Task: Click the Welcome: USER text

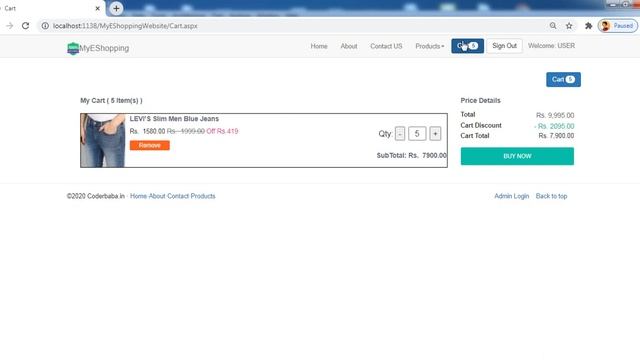Action: (551, 46)
